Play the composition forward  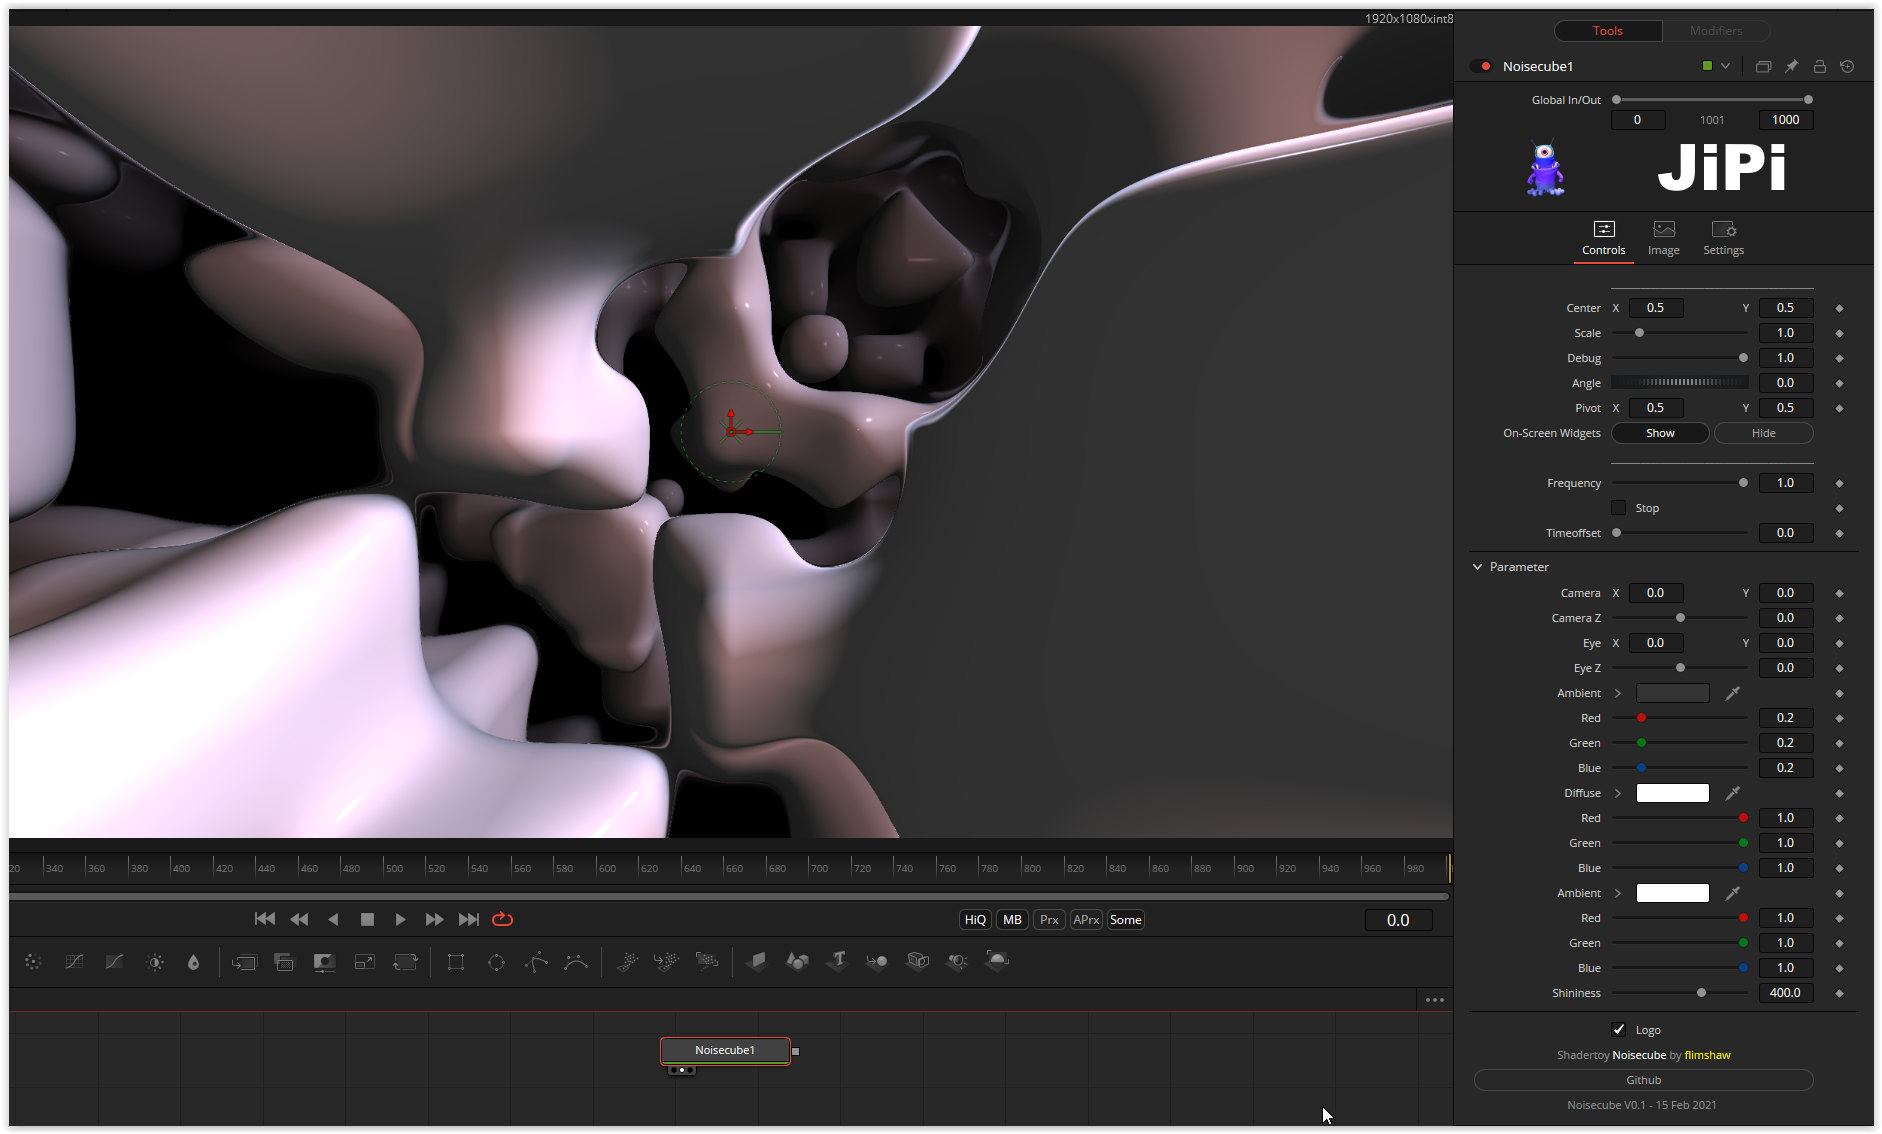[x=400, y=919]
